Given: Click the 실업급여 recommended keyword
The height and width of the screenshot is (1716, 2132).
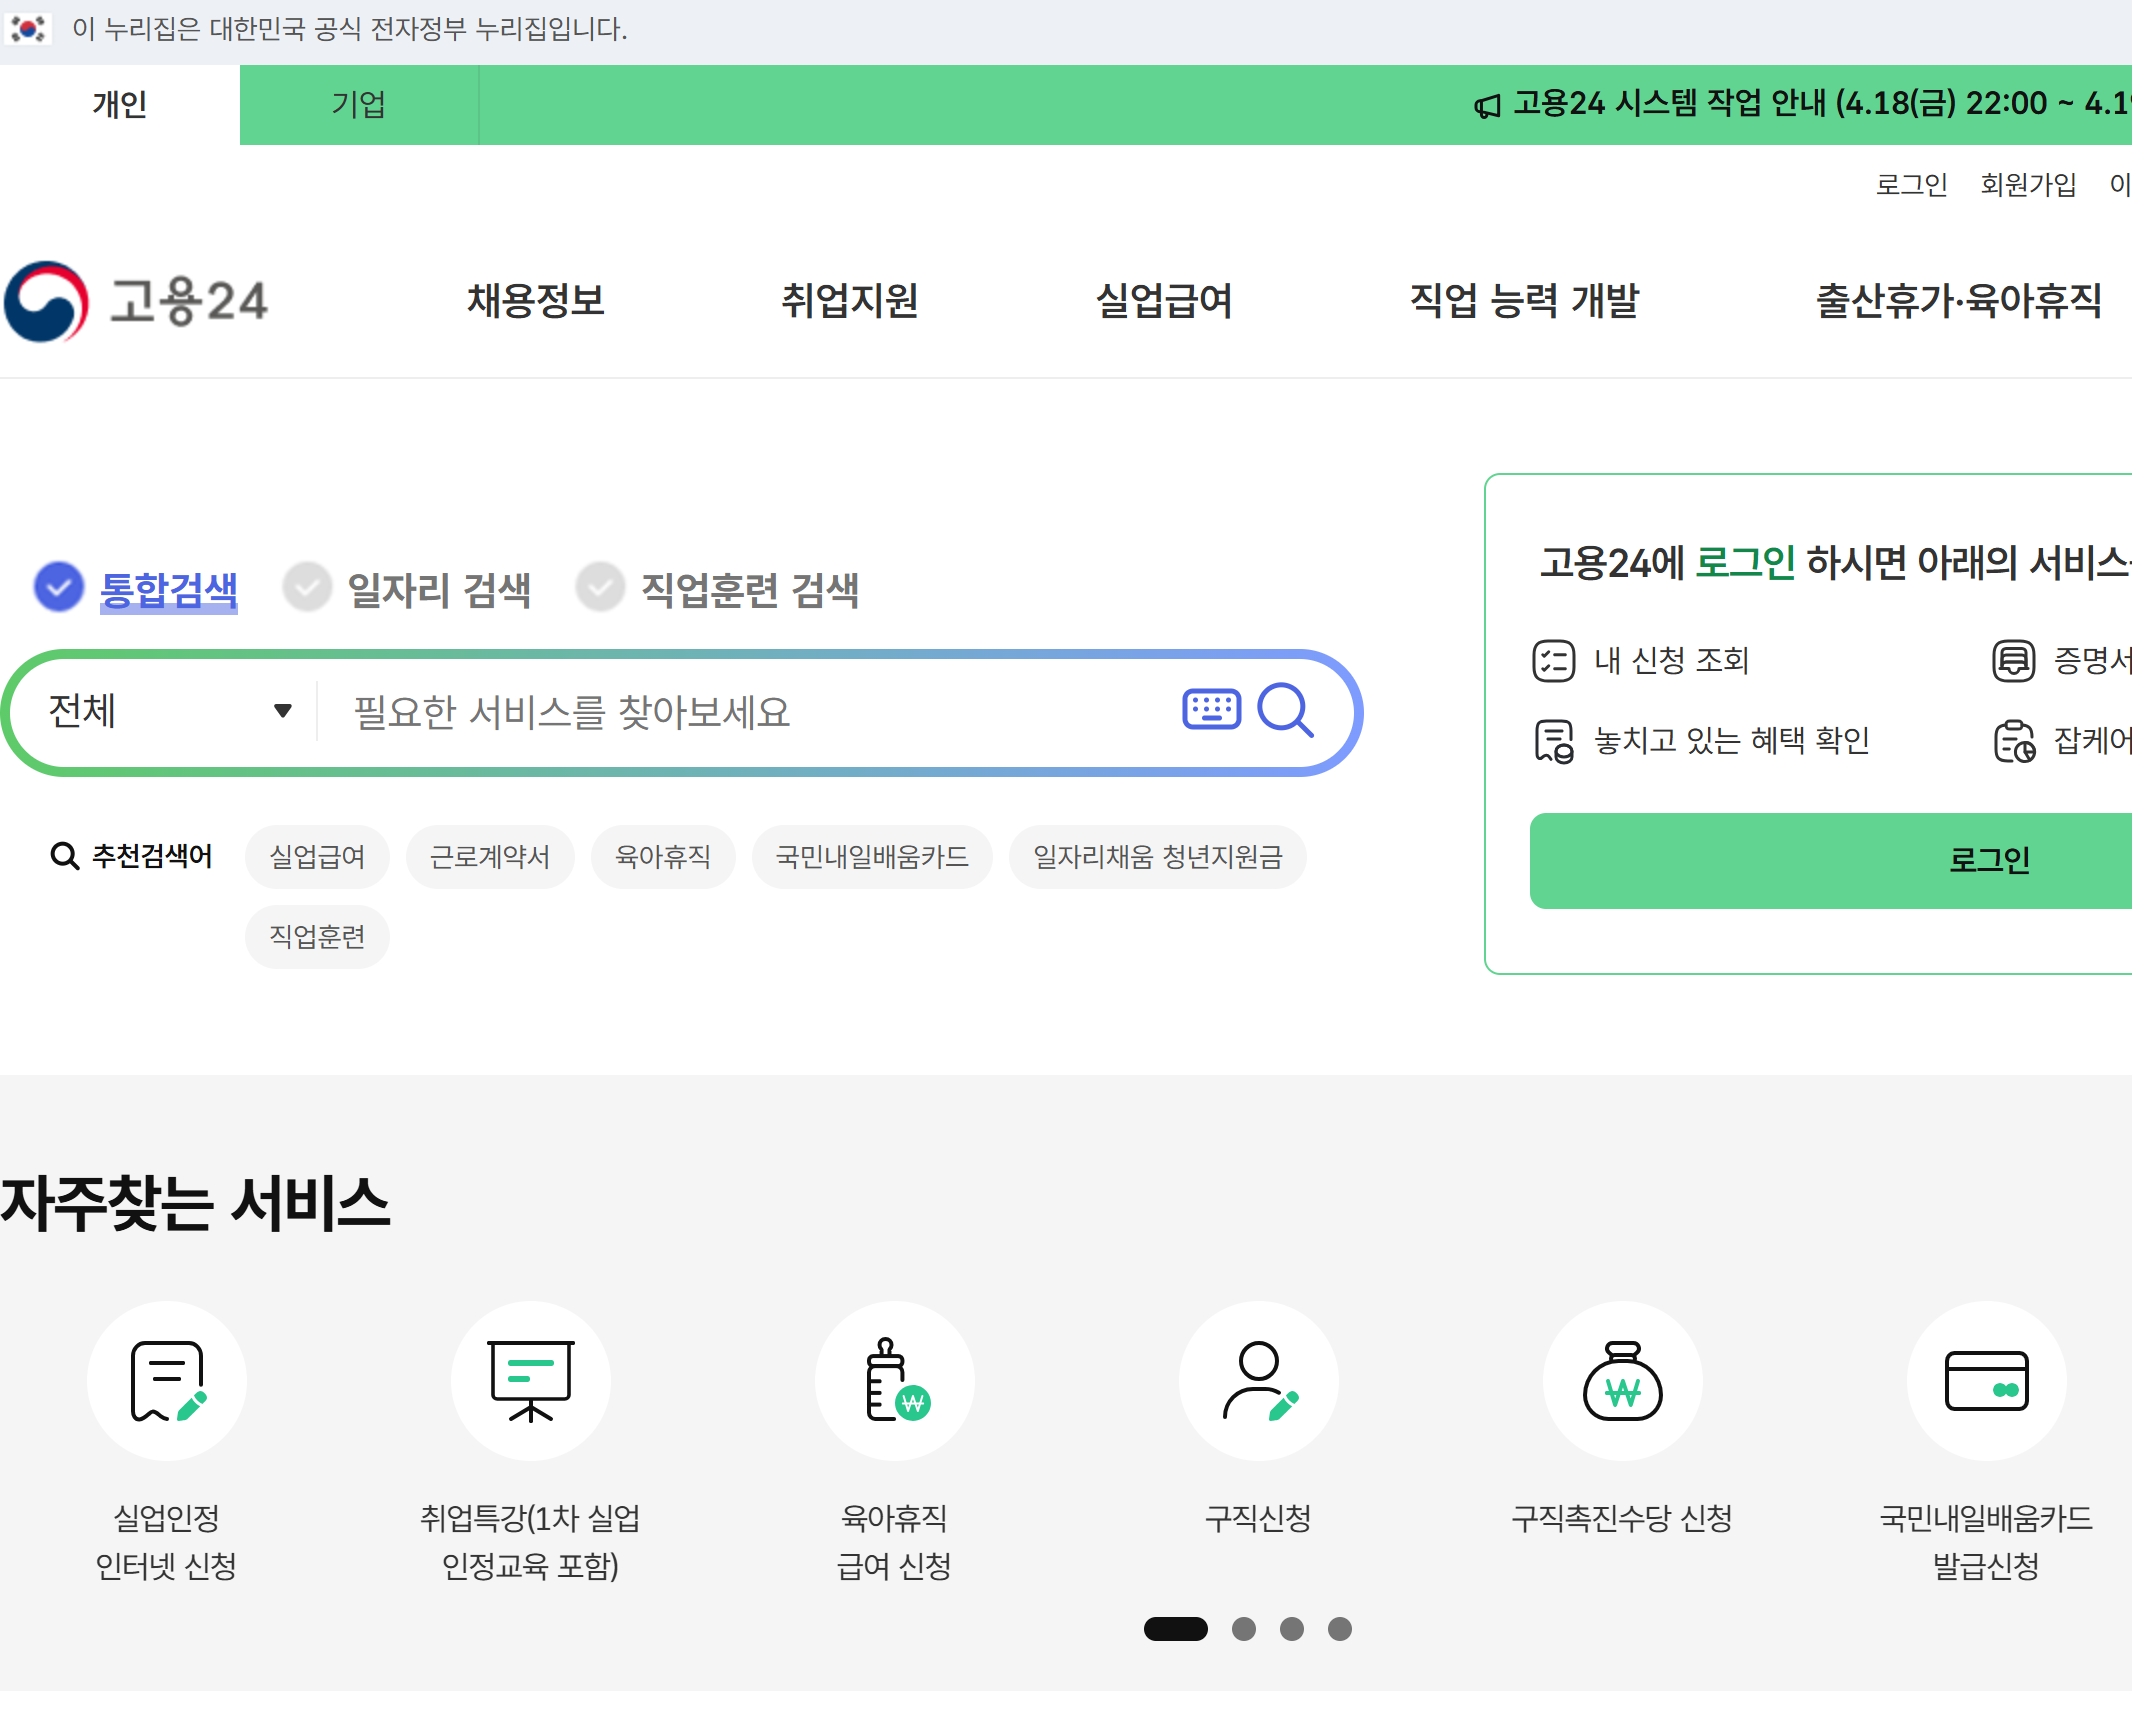Looking at the screenshot, I should click(x=317, y=857).
